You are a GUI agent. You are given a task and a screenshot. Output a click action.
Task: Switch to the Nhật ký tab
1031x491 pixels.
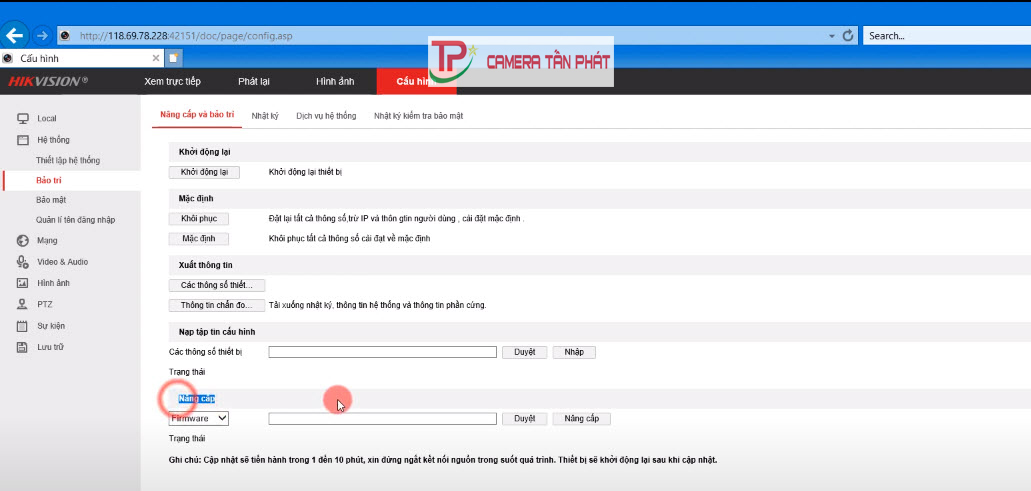click(x=265, y=116)
